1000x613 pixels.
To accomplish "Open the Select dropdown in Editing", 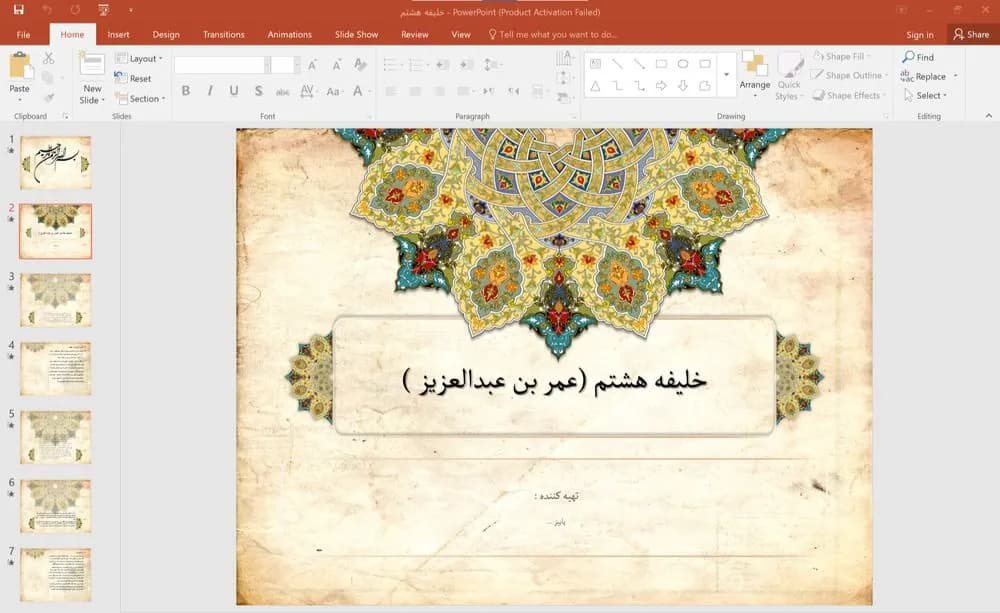I will (x=925, y=95).
